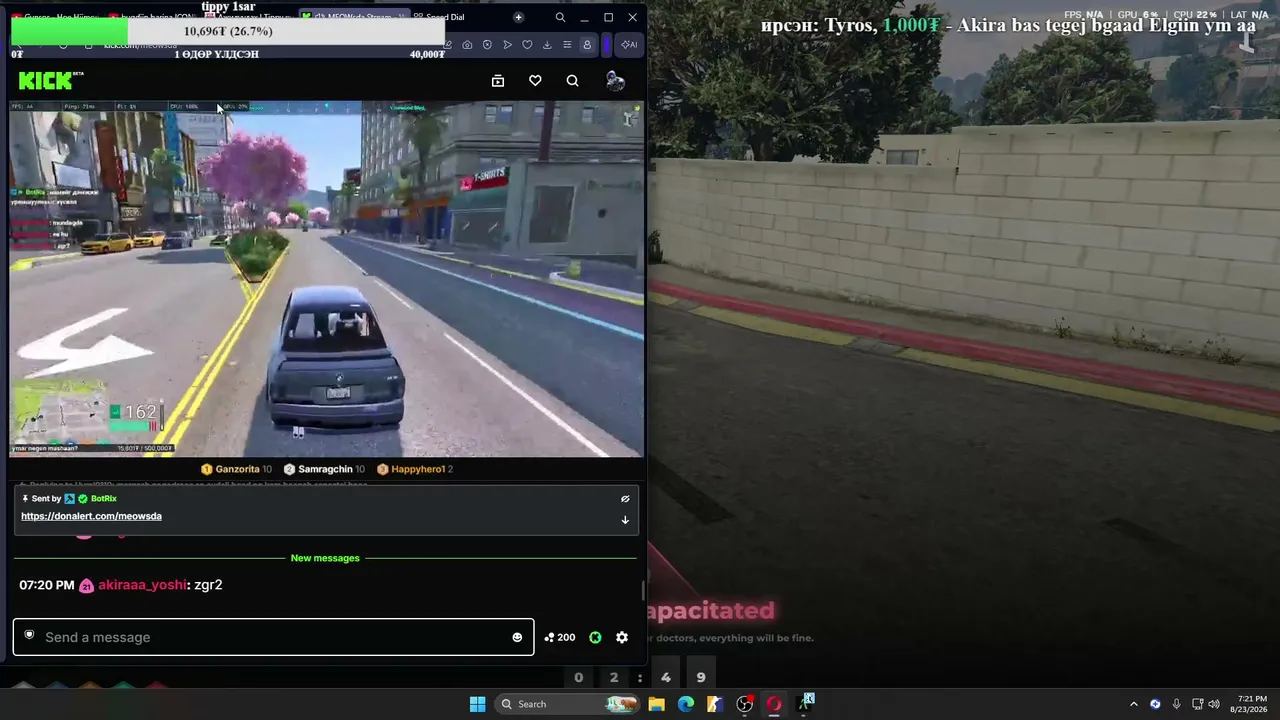
Task: Open Opera downloads icon
Action: click(547, 45)
